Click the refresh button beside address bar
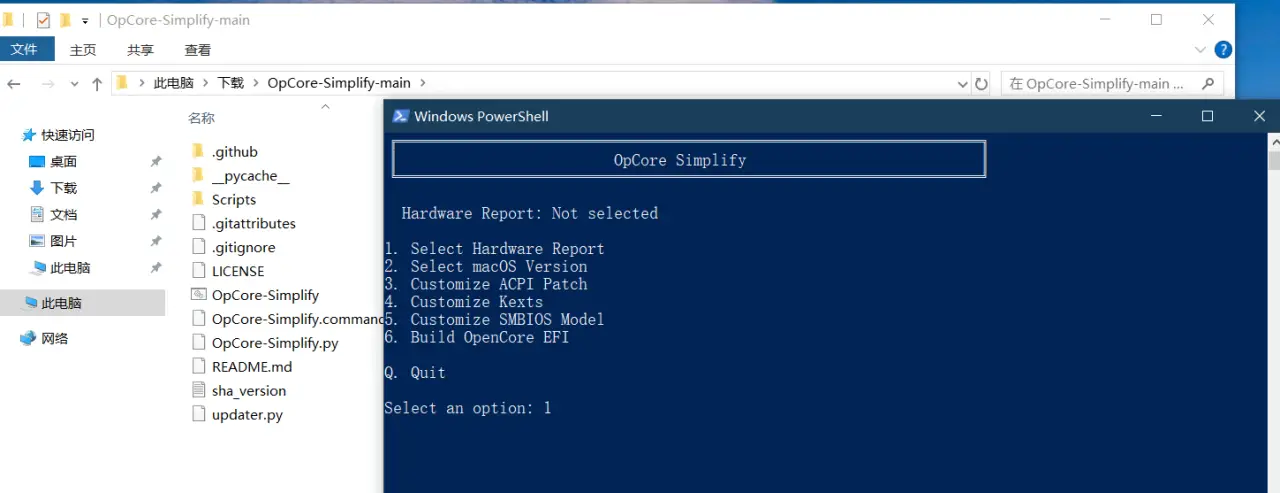 (981, 84)
